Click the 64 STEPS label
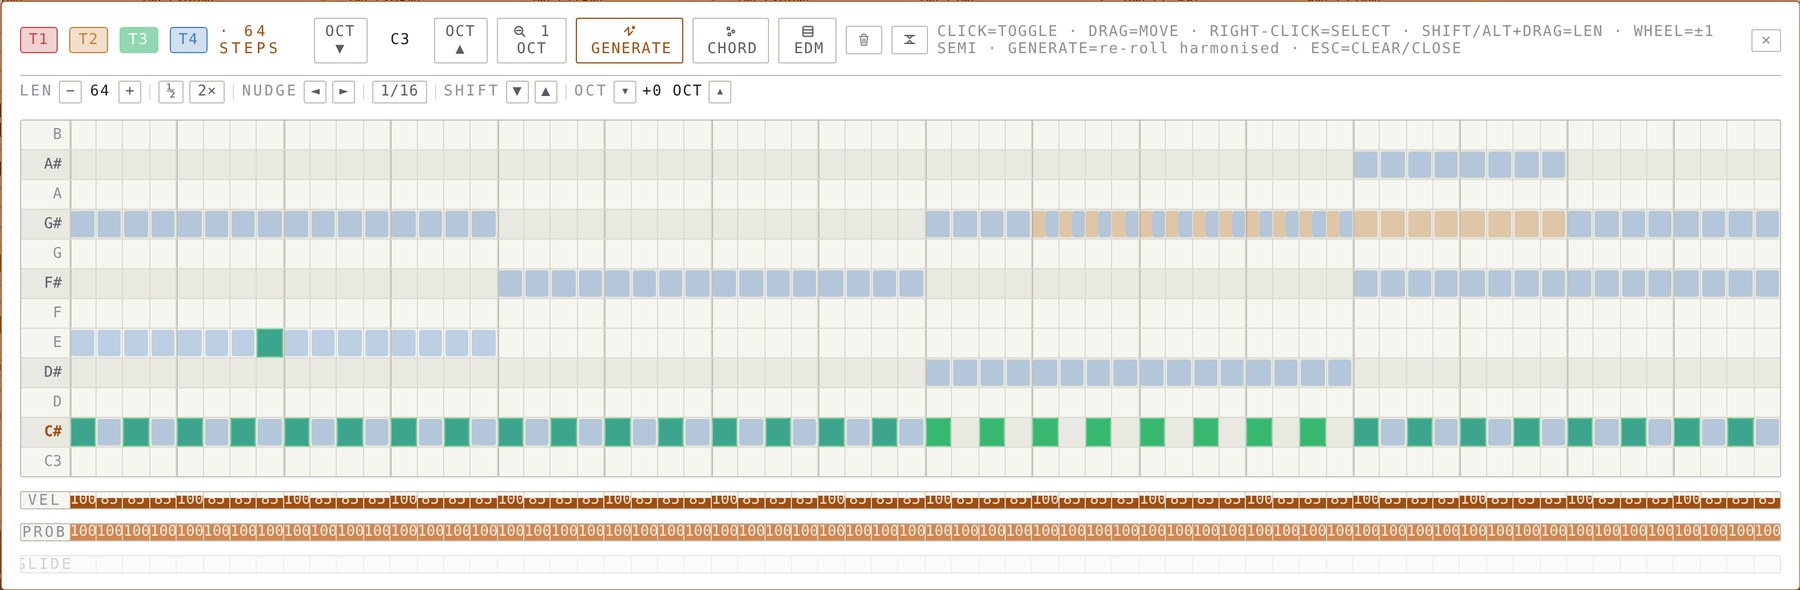Screen dimensions: 1800x590 point(249,40)
